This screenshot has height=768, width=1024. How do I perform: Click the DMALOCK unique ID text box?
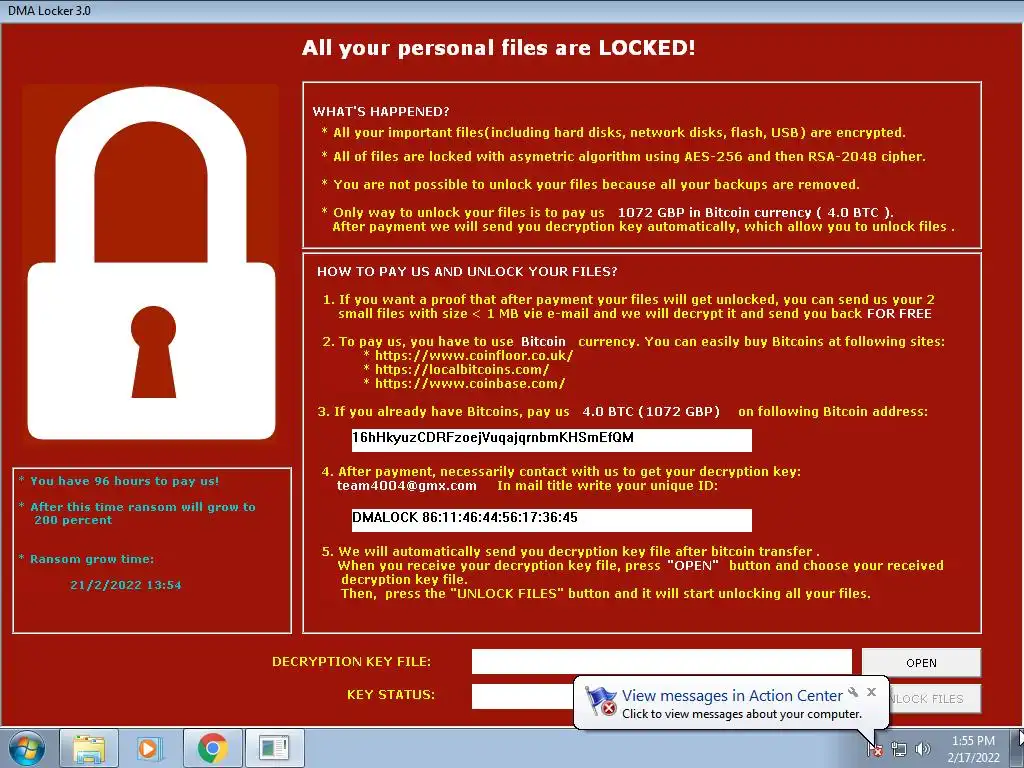552,520
